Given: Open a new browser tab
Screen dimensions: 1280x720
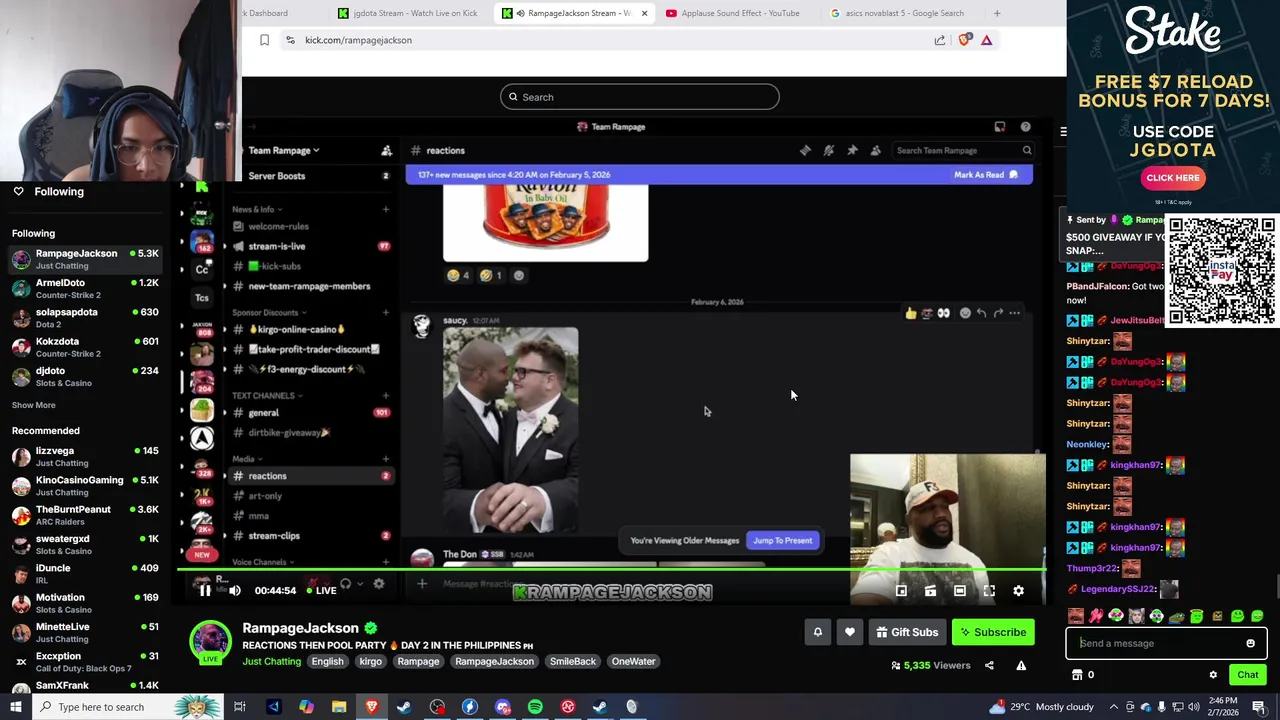Looking at the screenshot, I should pyautogui.click(x=996, y=13).
